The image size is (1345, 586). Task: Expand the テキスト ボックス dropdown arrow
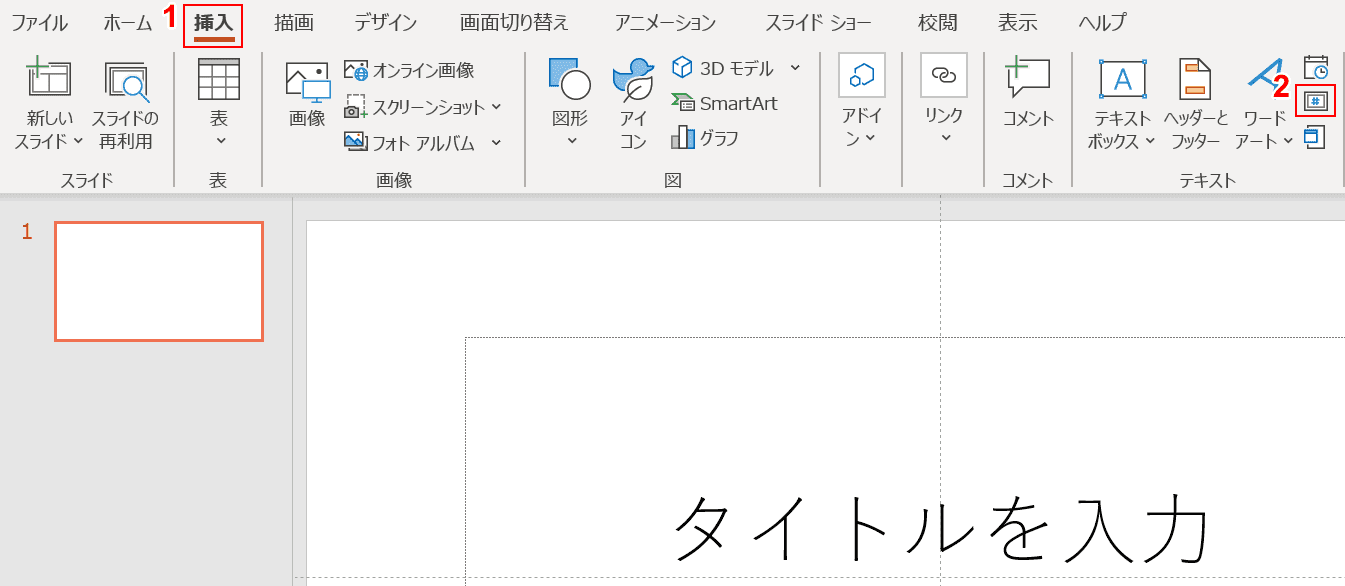click(1150, 141)
